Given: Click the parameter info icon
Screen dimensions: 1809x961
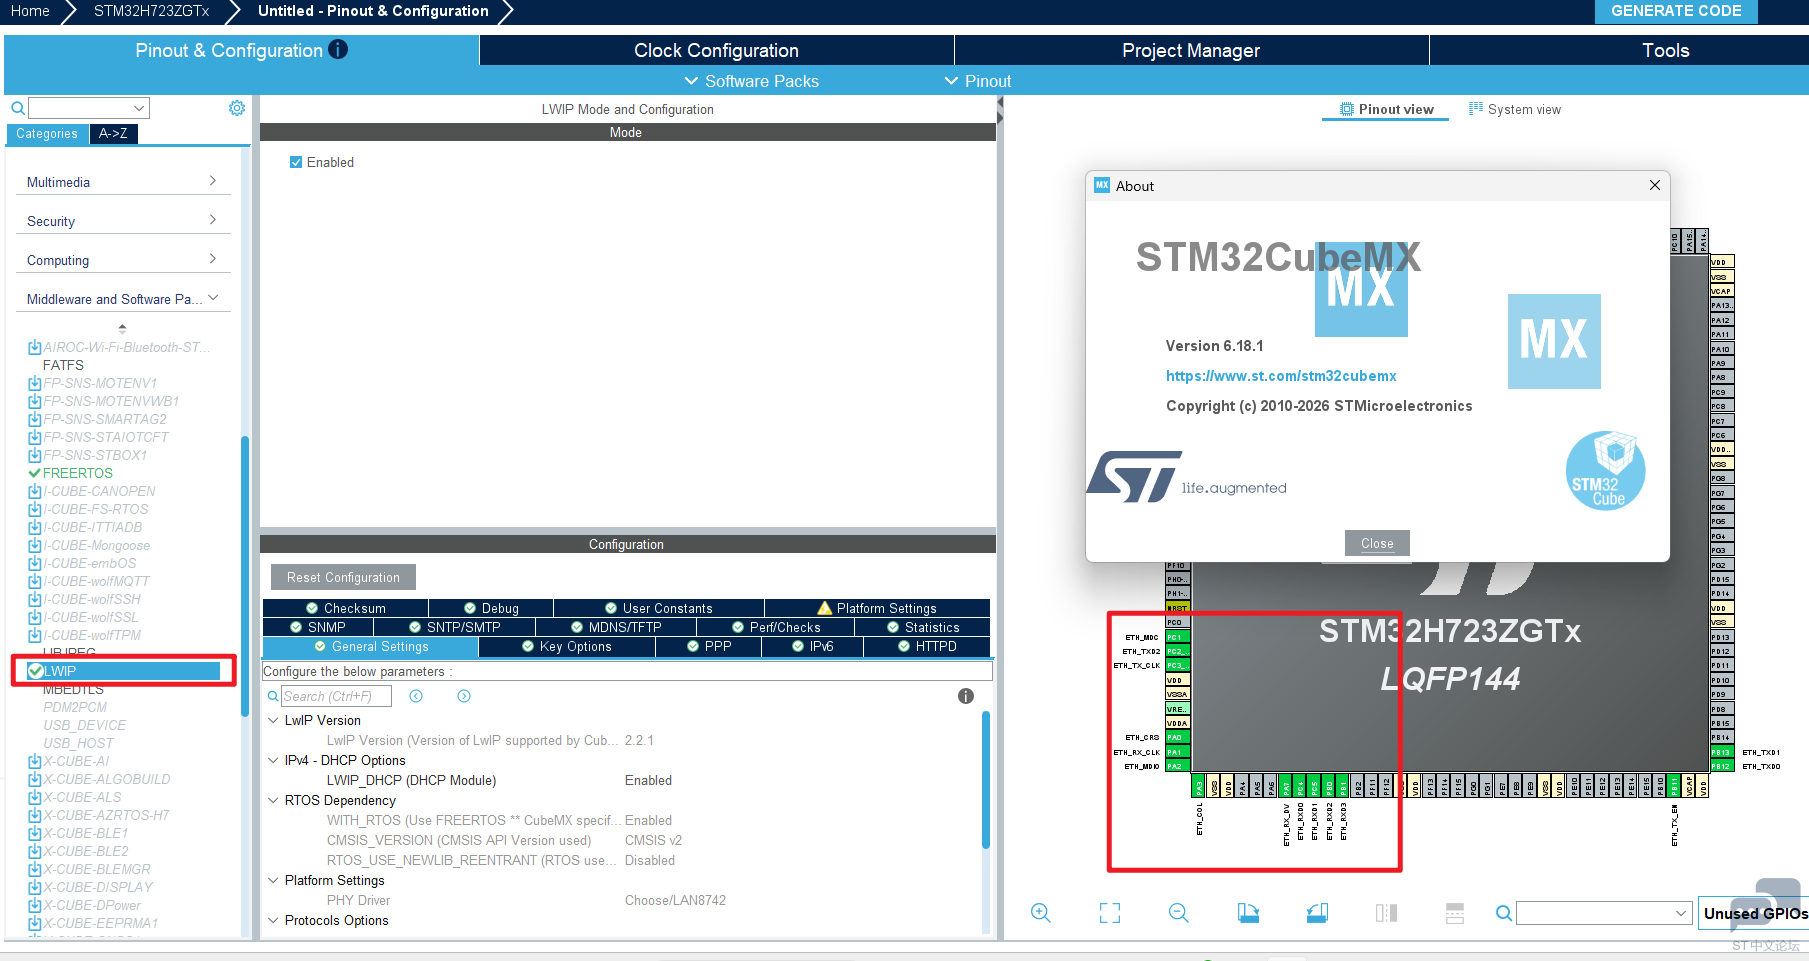Looking at the screenshot, I should [966, 696].
